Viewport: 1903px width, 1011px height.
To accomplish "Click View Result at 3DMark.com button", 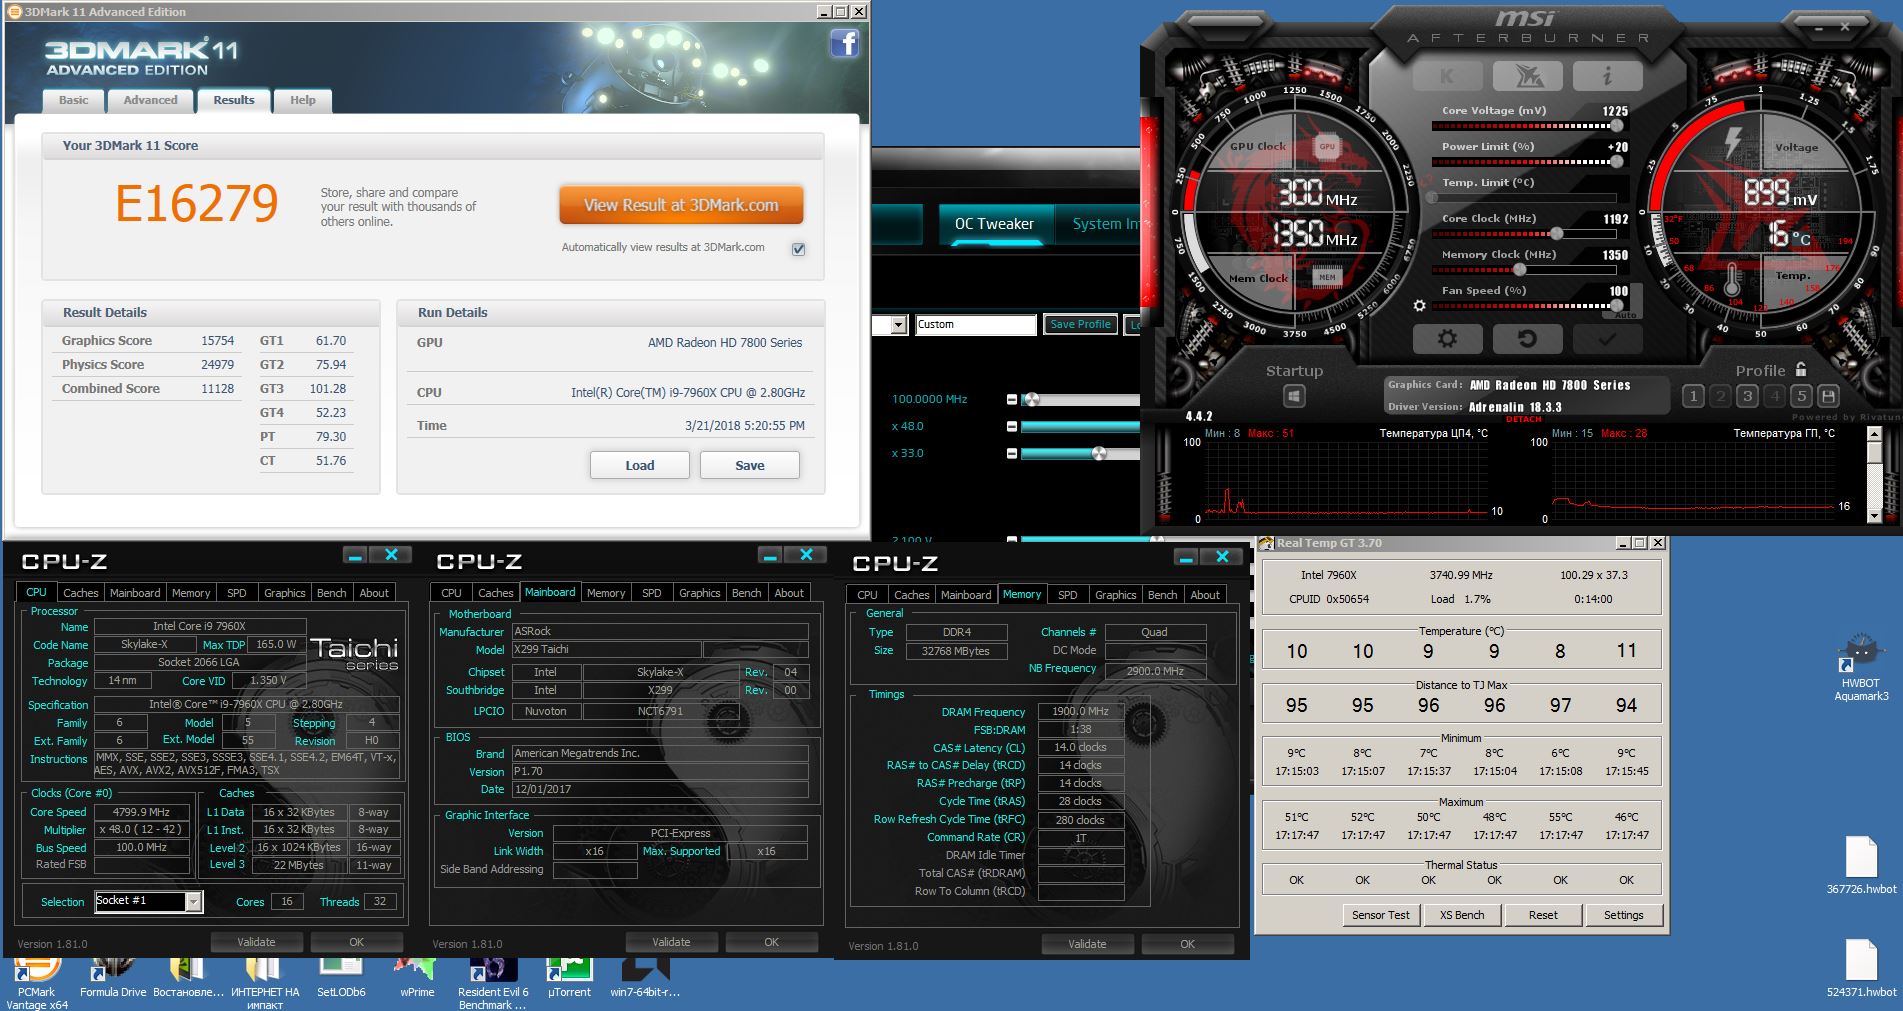I will click(681, 205).
